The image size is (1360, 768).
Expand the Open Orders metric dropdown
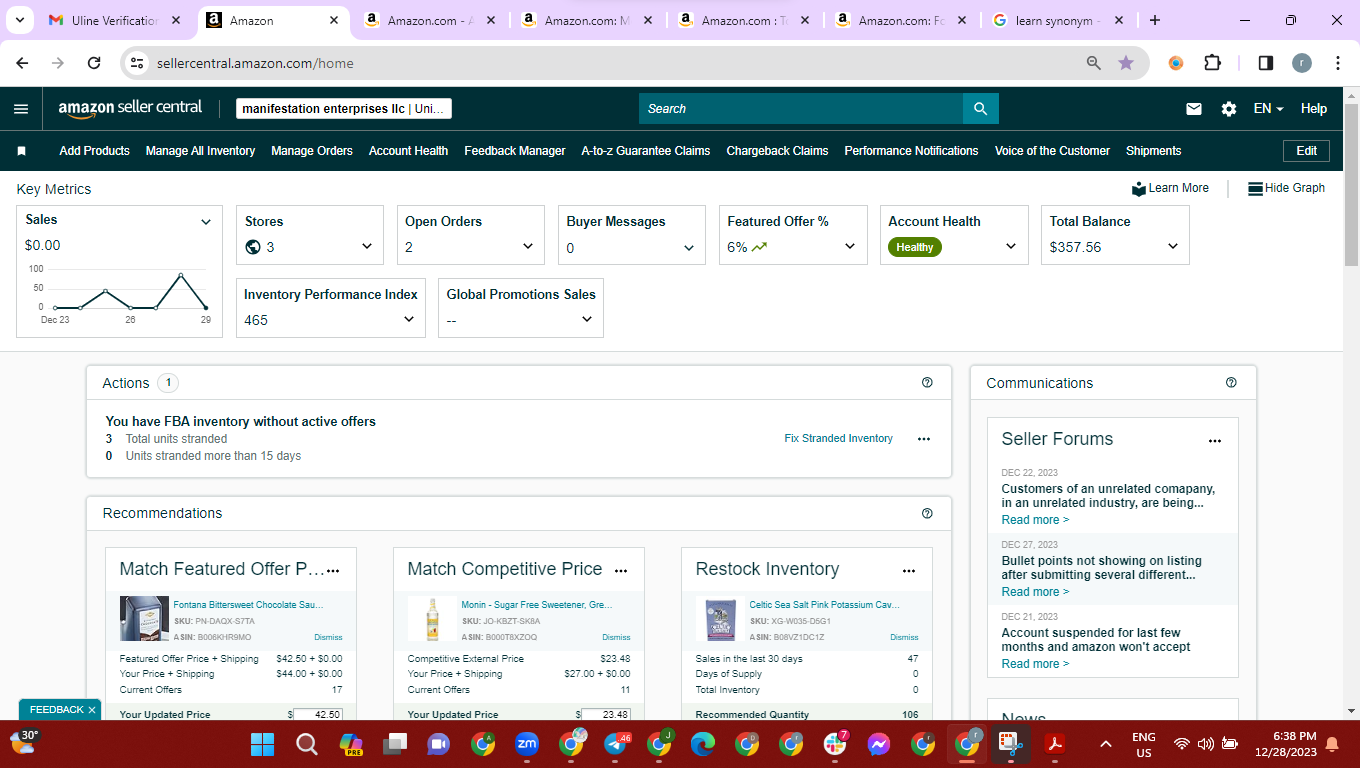click(528, 247)
